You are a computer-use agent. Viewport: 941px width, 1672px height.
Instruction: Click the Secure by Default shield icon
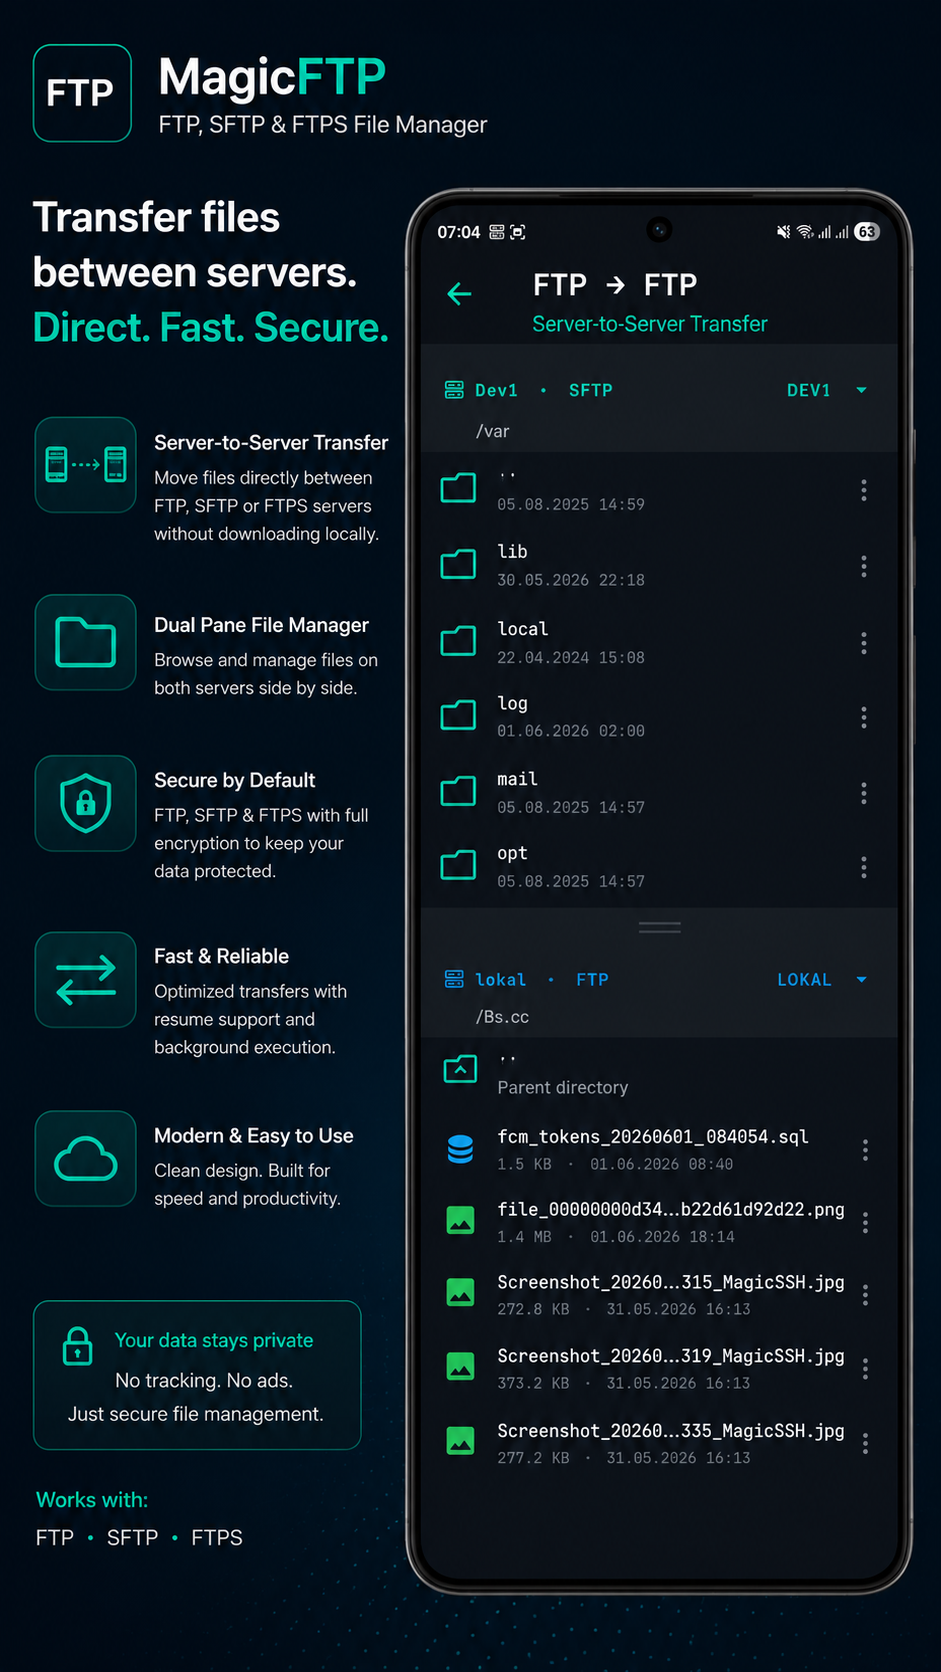(x=86, y=803)
